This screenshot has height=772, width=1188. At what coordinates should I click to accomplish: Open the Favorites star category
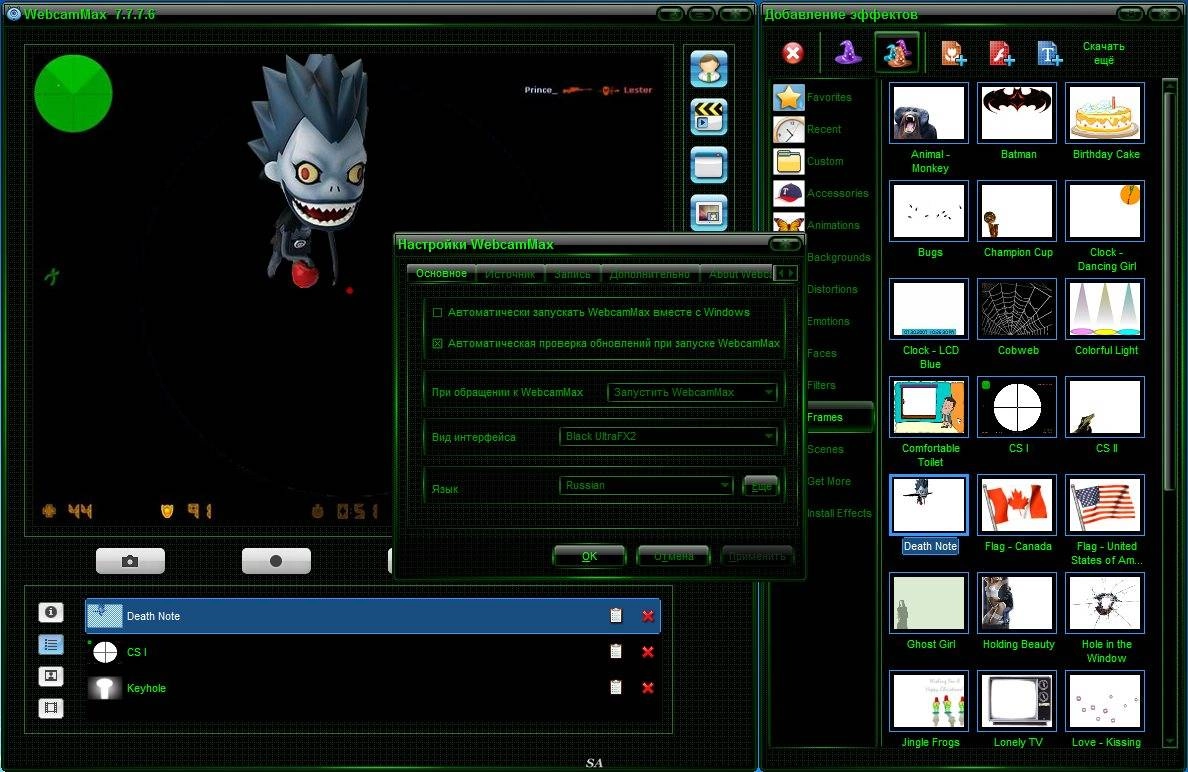click(x=822, y=97)
